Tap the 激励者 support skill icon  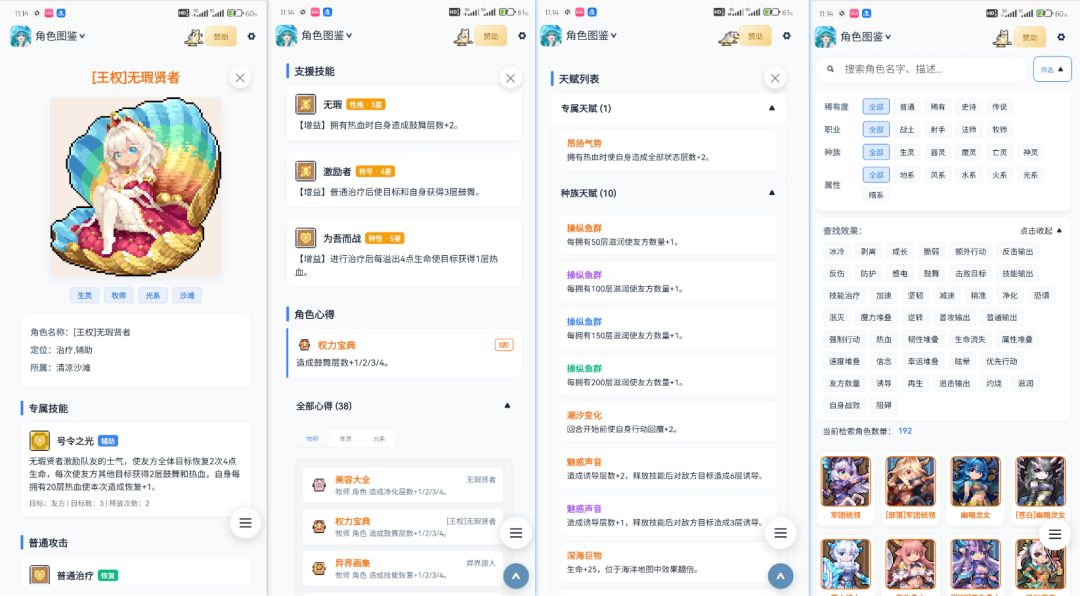[305, 171]
